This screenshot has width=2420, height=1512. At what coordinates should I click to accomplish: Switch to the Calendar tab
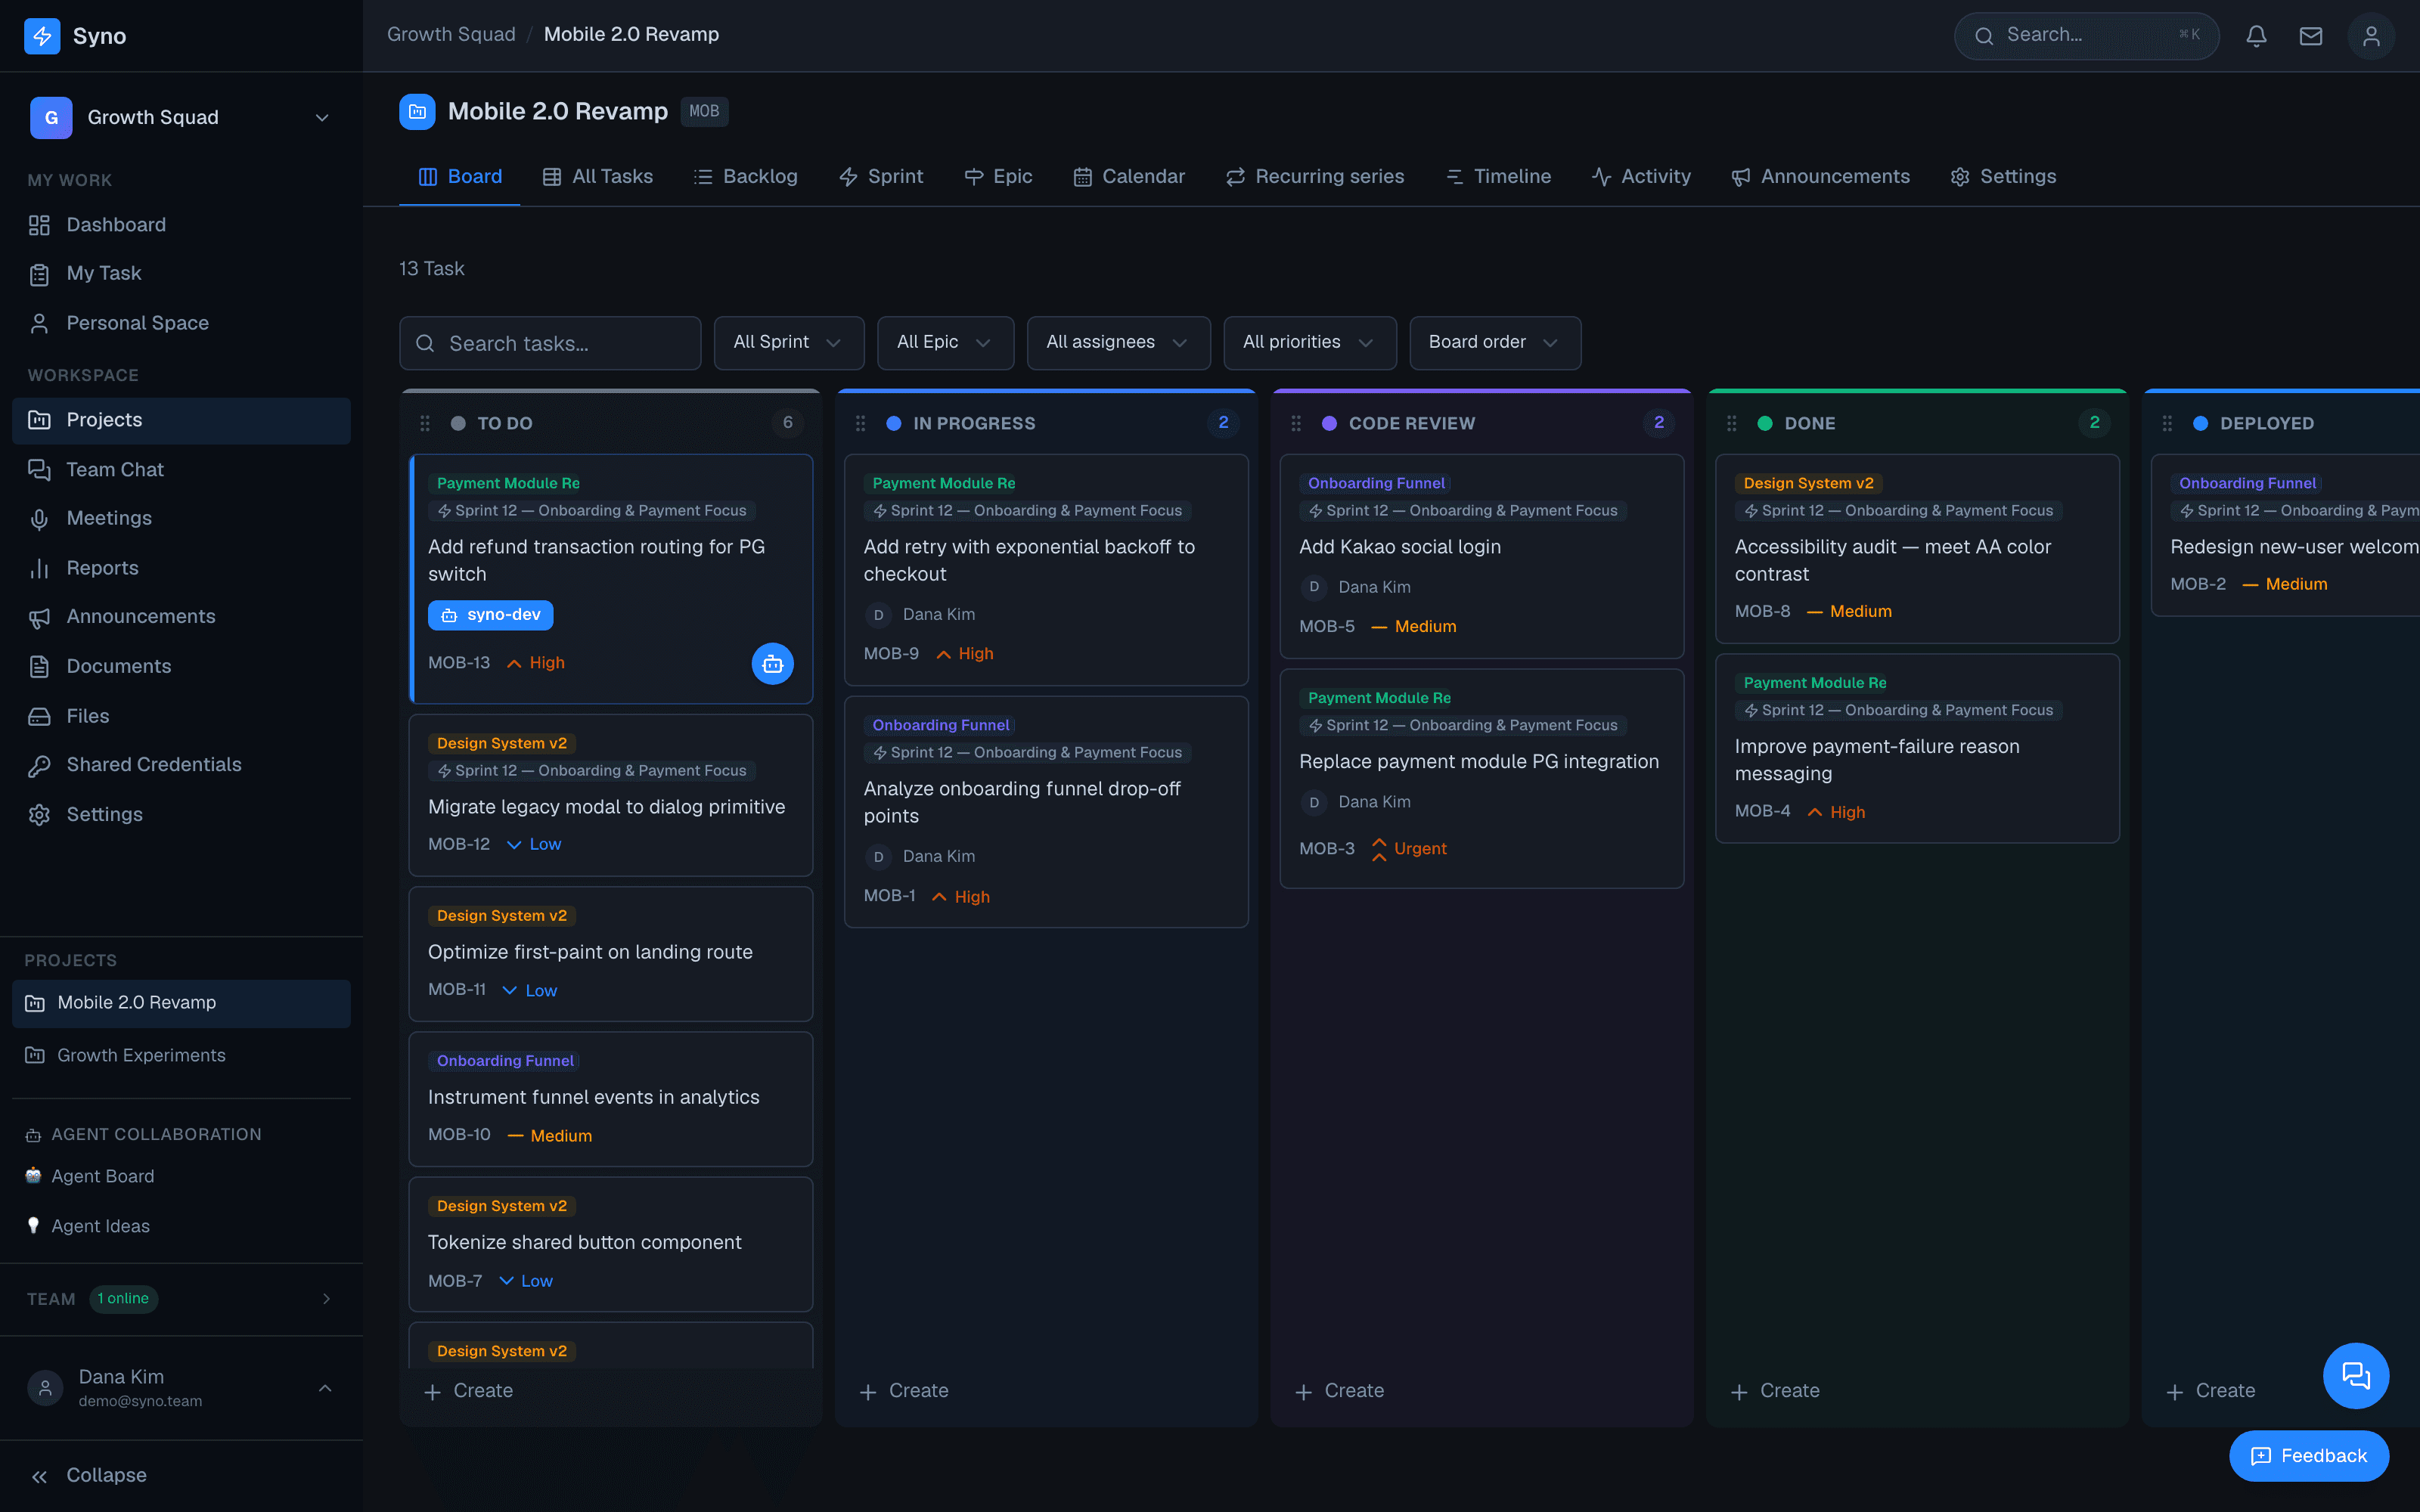1129,177
